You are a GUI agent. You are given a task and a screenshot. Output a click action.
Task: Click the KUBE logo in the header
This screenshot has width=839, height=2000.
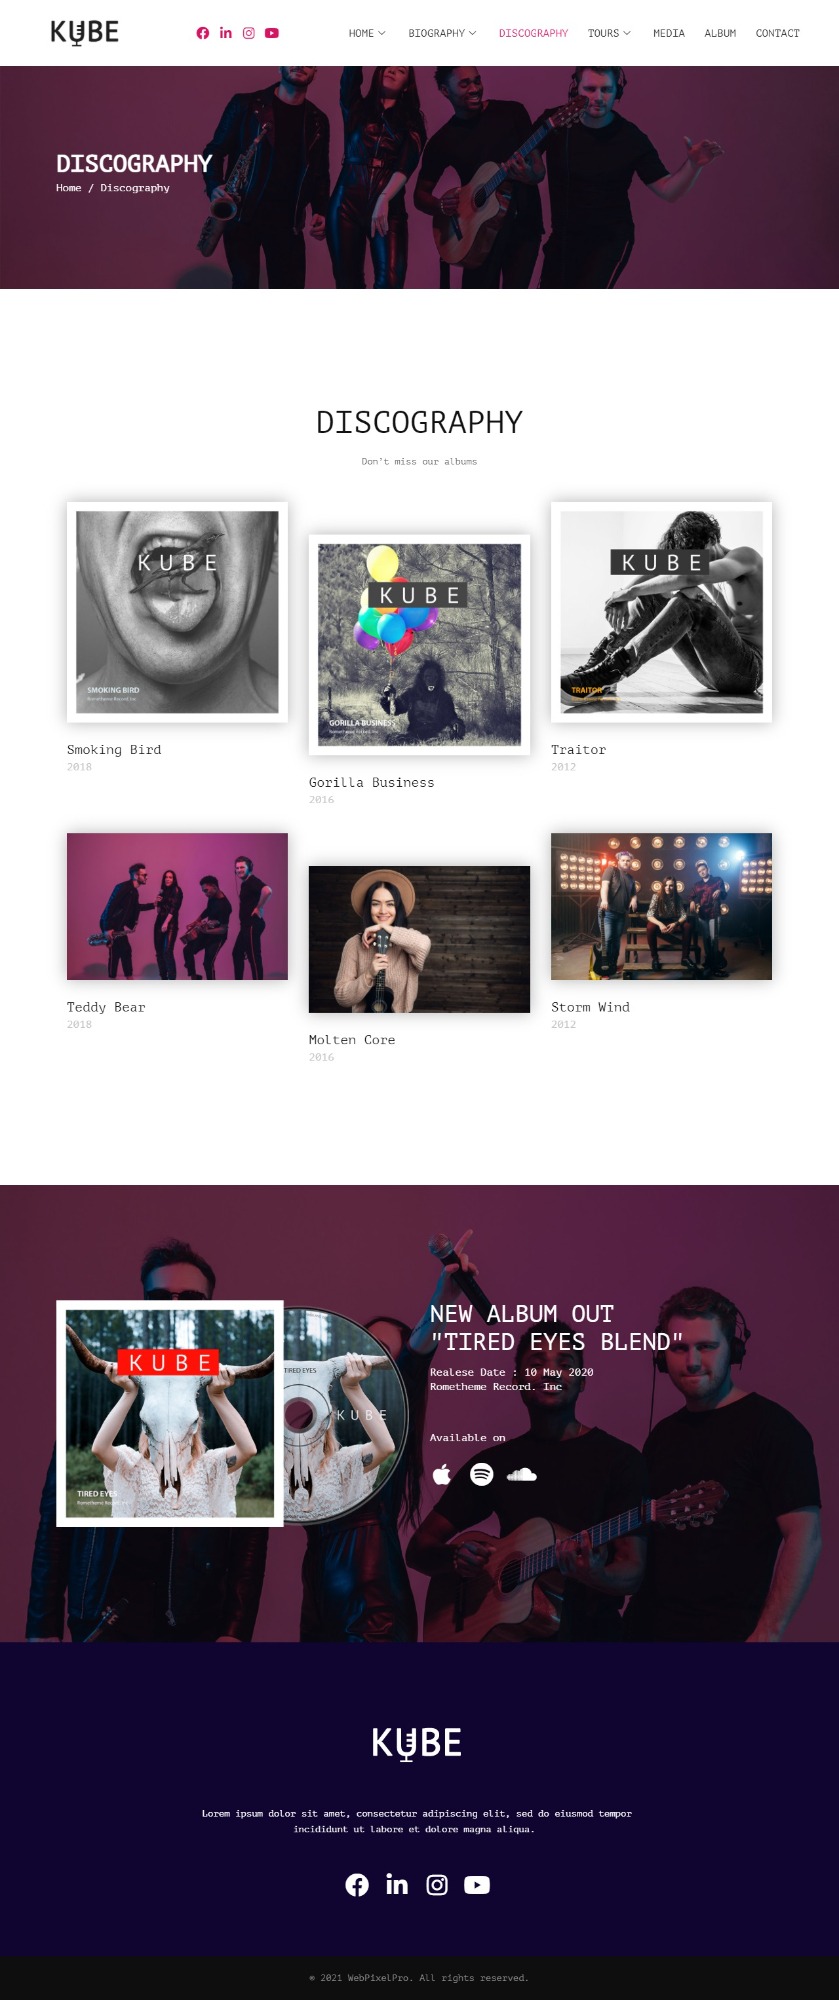(85, 33)
